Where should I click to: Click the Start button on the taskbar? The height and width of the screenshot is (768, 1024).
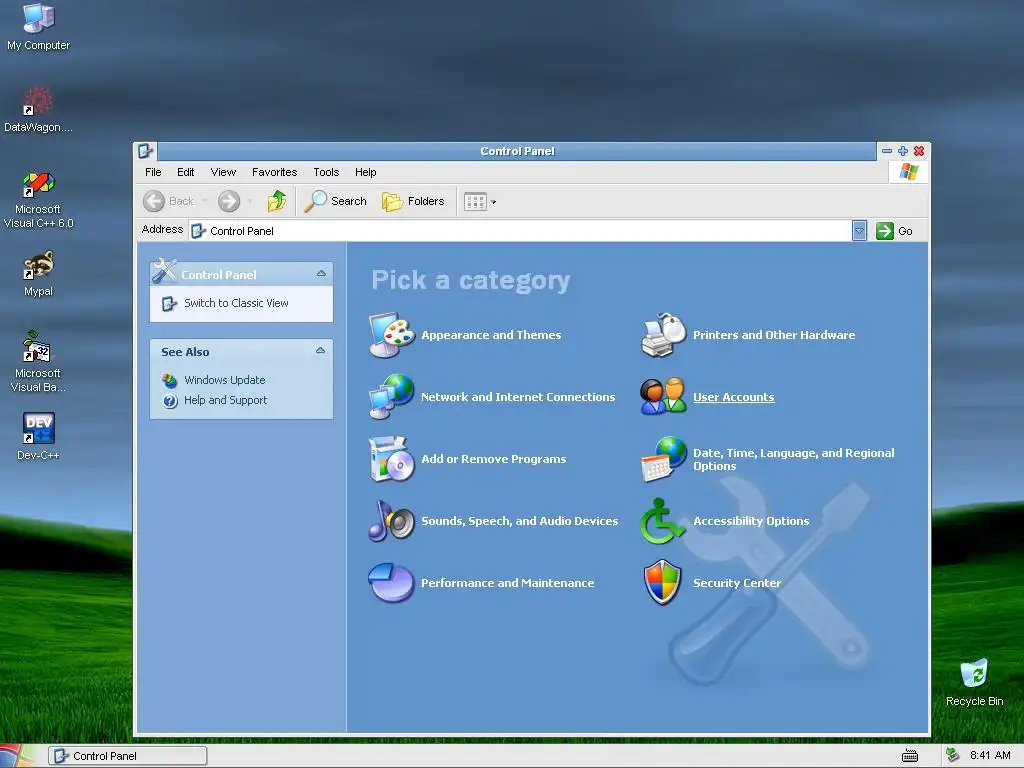pyautogui.click(x=16, y=756)
